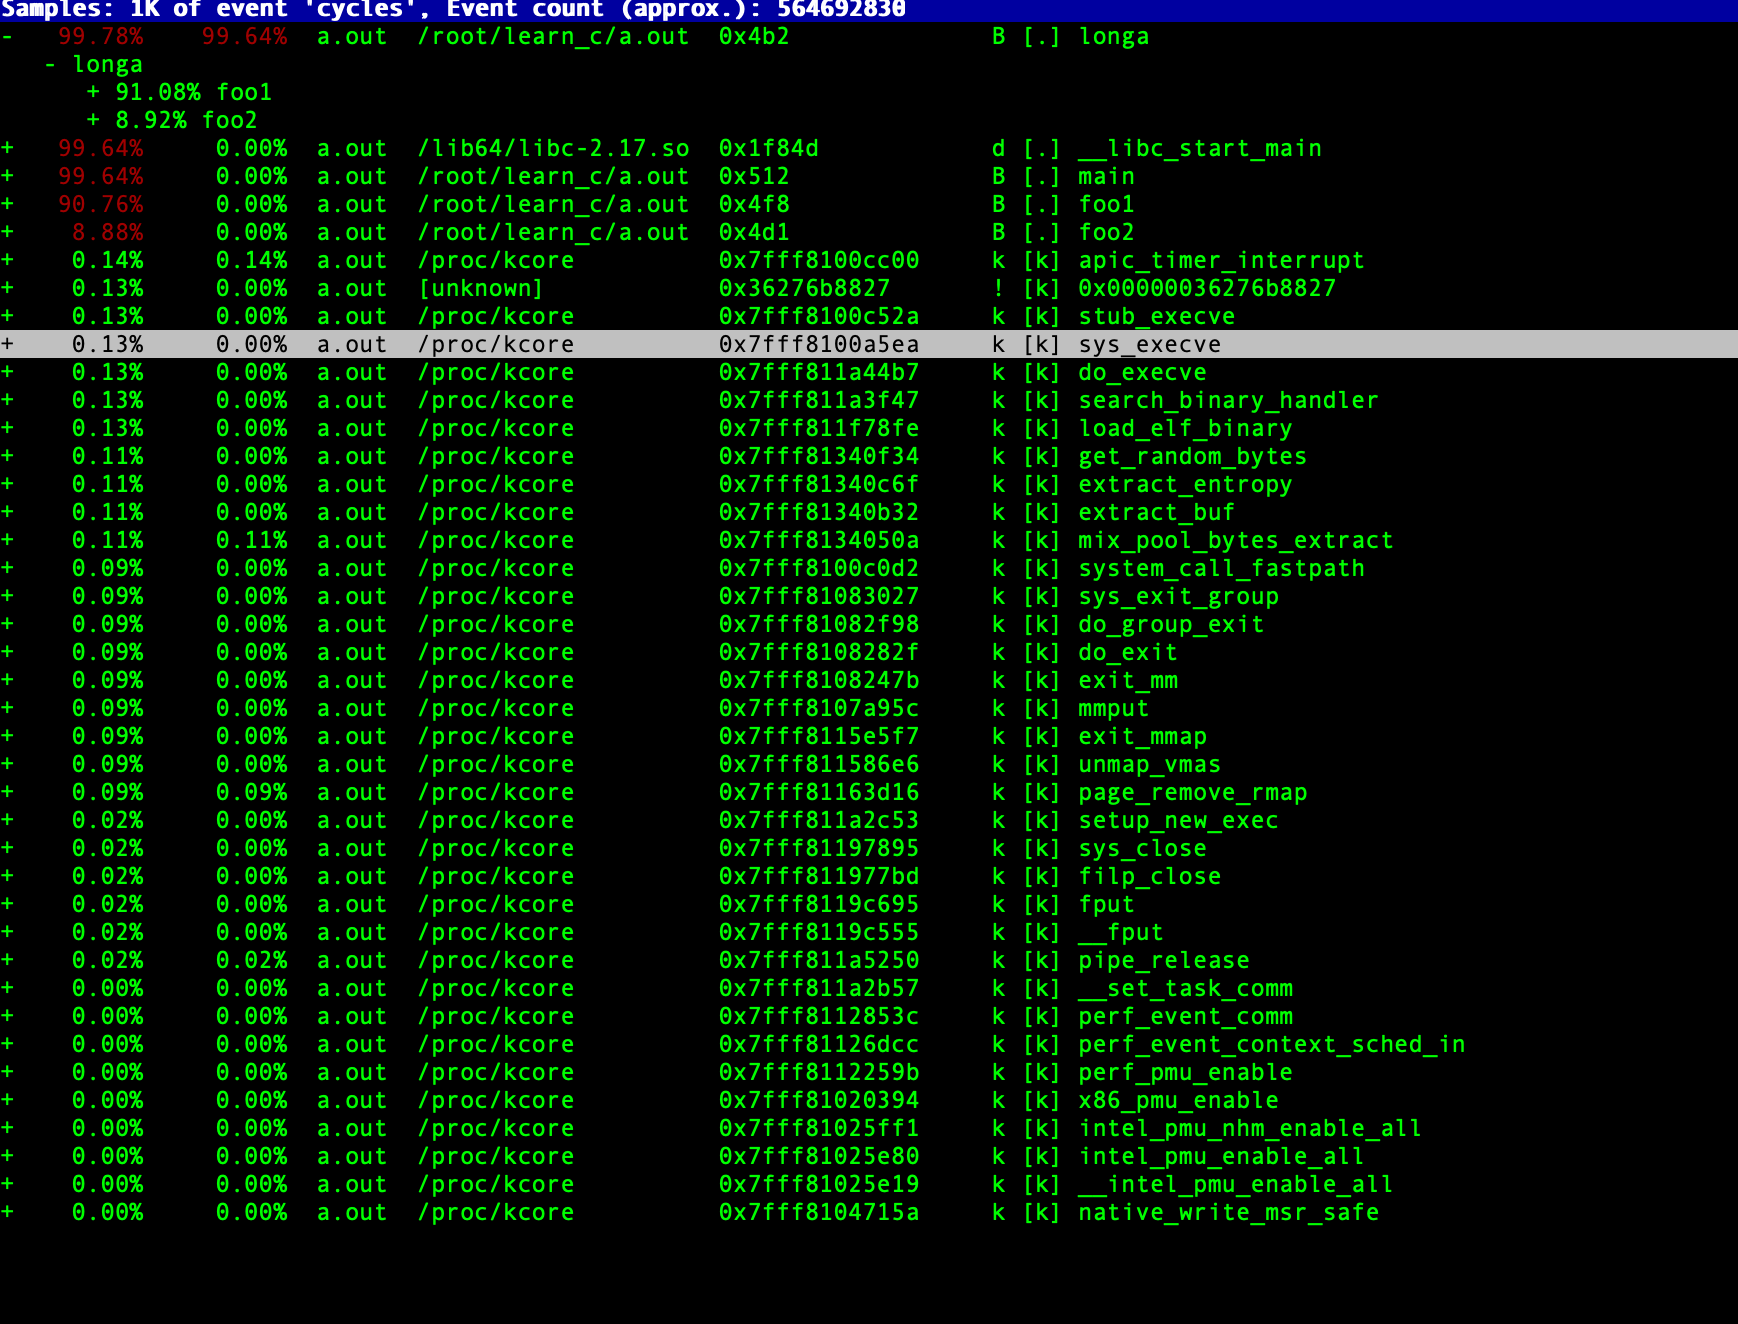Expand the system_call_fastpath row
Screen dimensions: 1738x1324
[8, 568]
